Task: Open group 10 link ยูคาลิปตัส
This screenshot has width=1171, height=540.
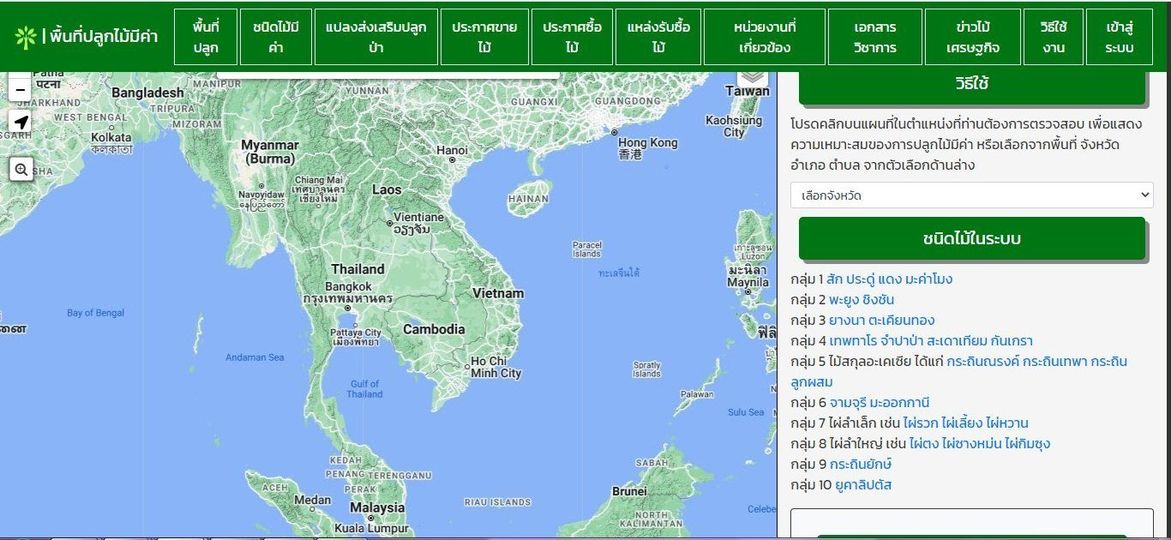Action: [863, 485]
